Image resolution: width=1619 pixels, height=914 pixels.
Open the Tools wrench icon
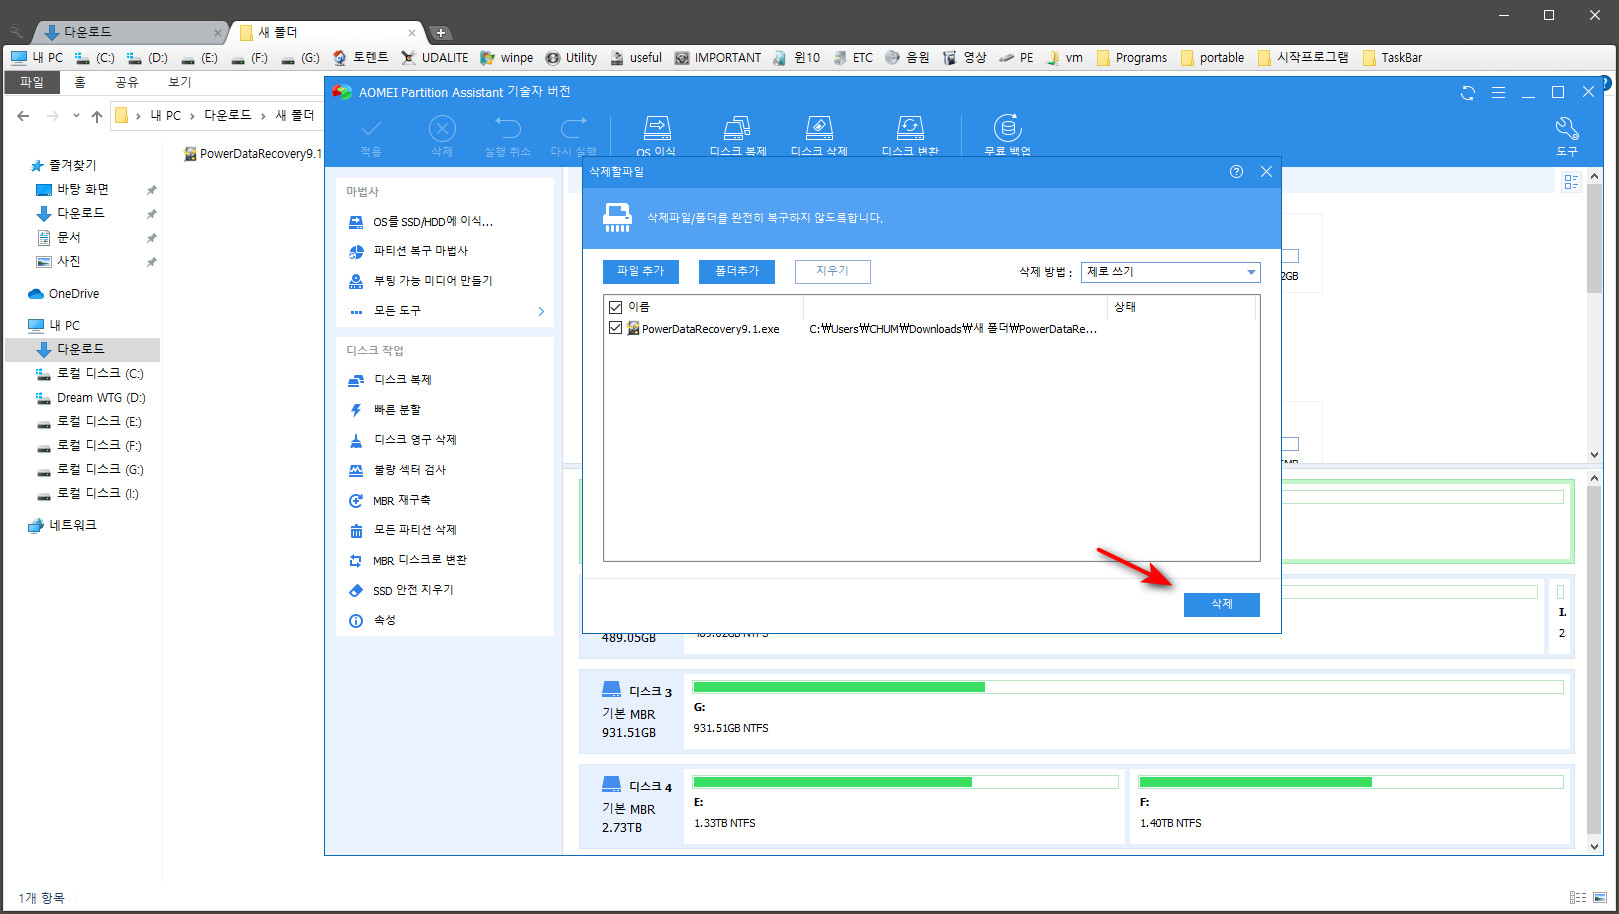click(1567, 128)
